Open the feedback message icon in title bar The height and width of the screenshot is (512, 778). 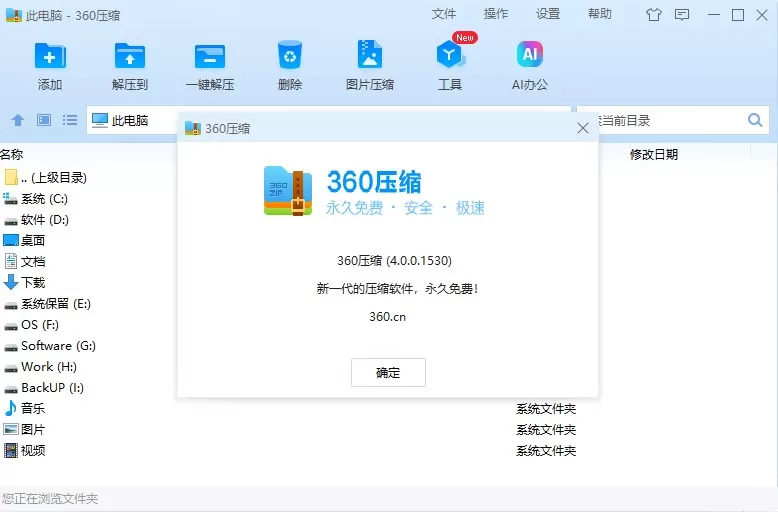[x=682, y=15]
